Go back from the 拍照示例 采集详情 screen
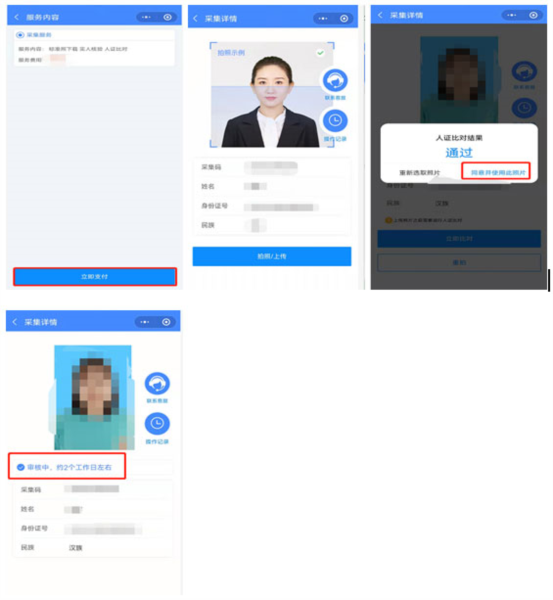 pos(196,18)
